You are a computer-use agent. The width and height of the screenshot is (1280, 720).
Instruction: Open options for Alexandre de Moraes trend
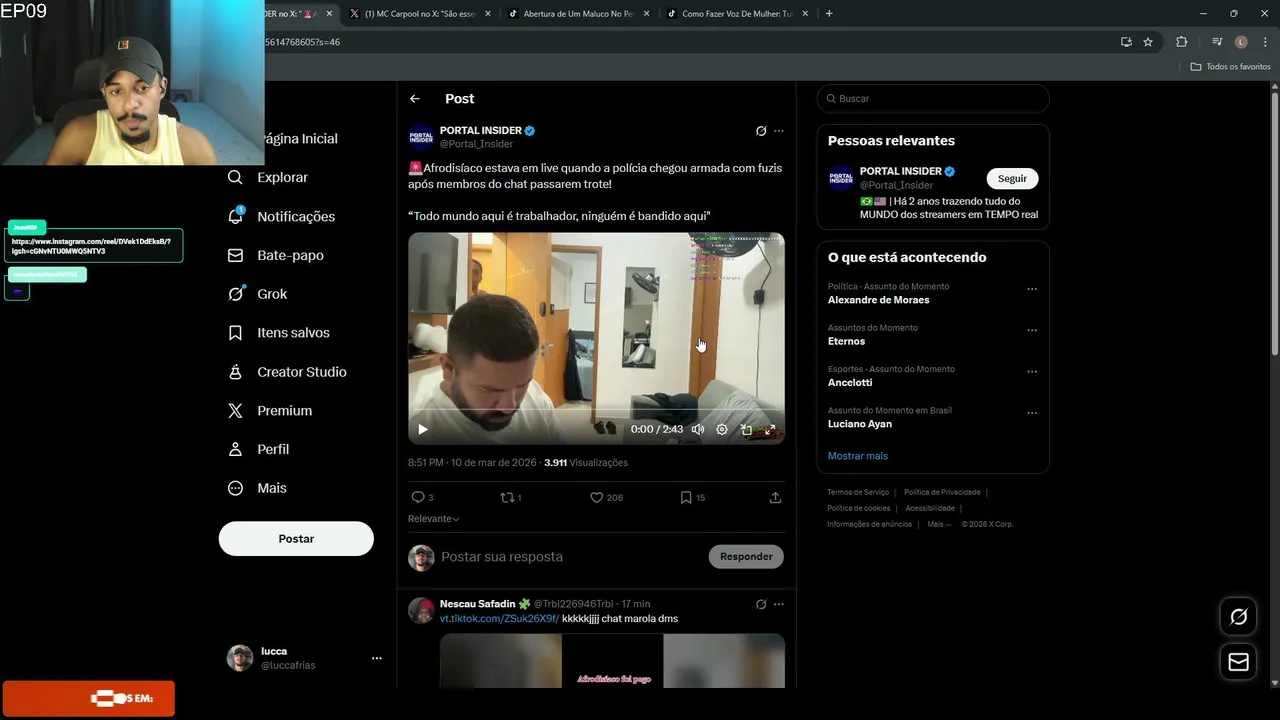[1032, 289]
